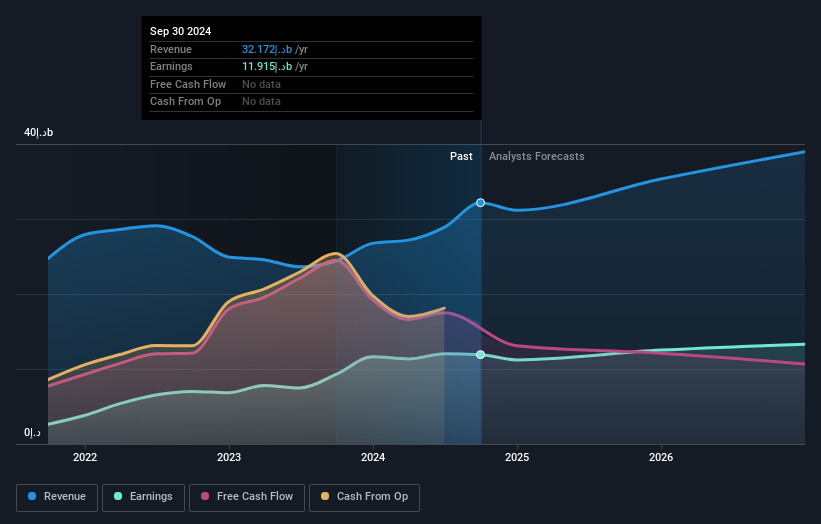The width and height of the screenshot is (821, 524).
Task: Click the 2024 x-axis label
Action: click(x=373, y=458)
